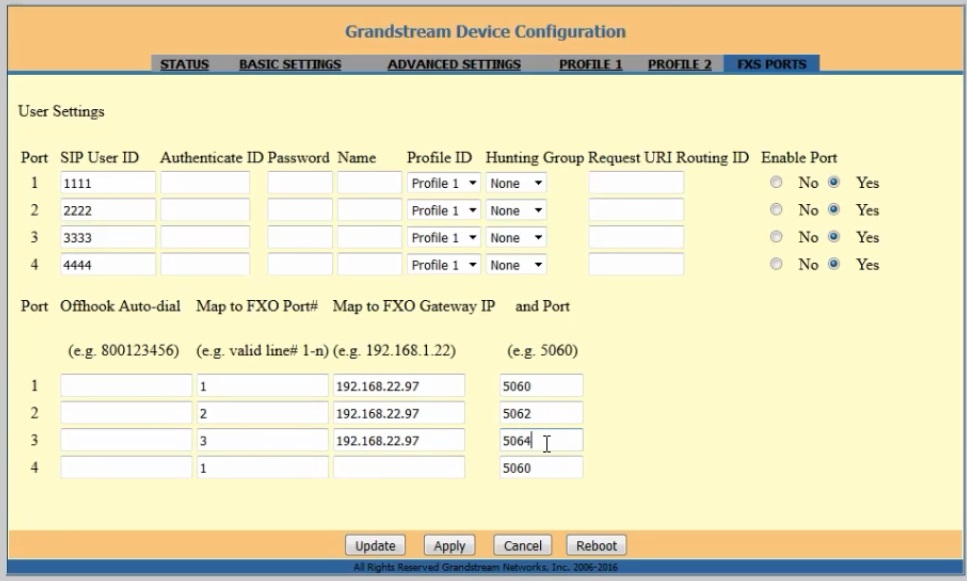967x581 pixels.
Task: Click the Apply button
Action: coord(449,546)
